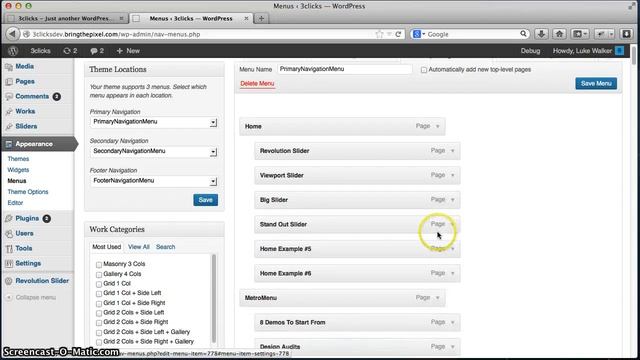Open the updates icon showing 2

tap(70, 51)
